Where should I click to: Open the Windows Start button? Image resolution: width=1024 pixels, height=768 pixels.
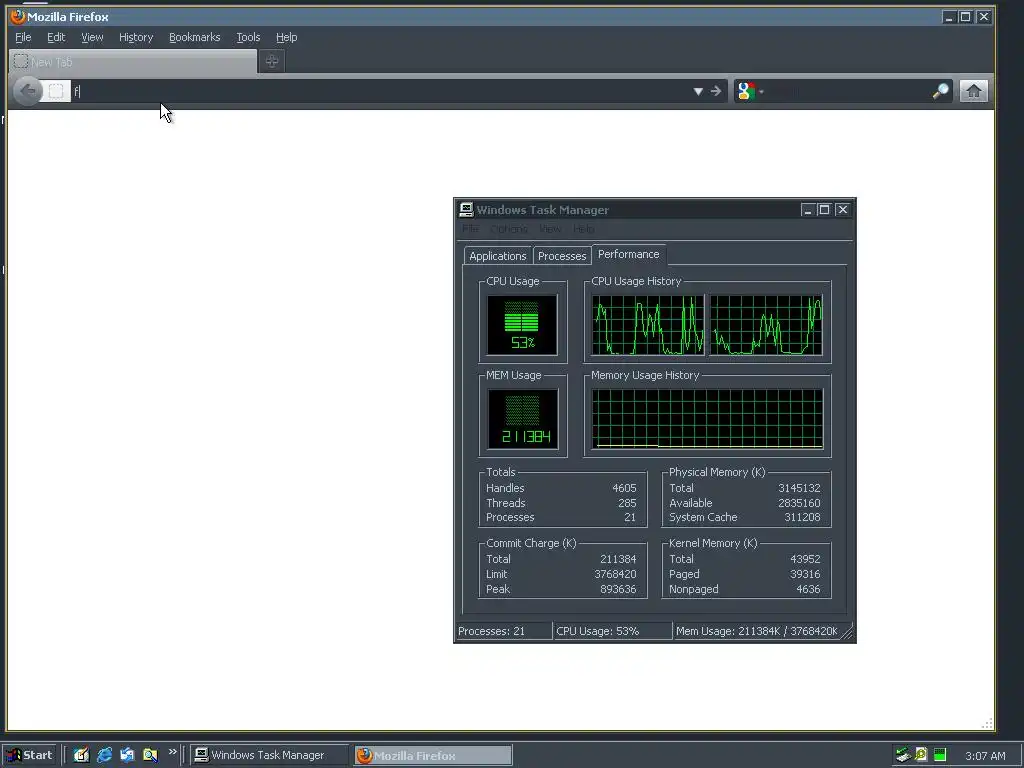tap(29, 755)
